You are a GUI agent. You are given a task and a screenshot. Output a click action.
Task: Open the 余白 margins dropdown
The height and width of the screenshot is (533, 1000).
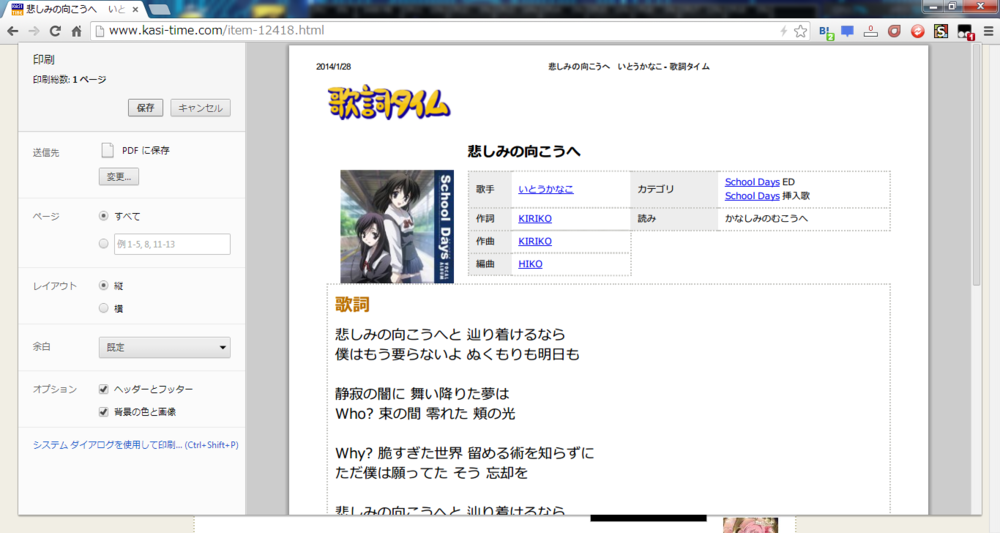coord(165,347)
